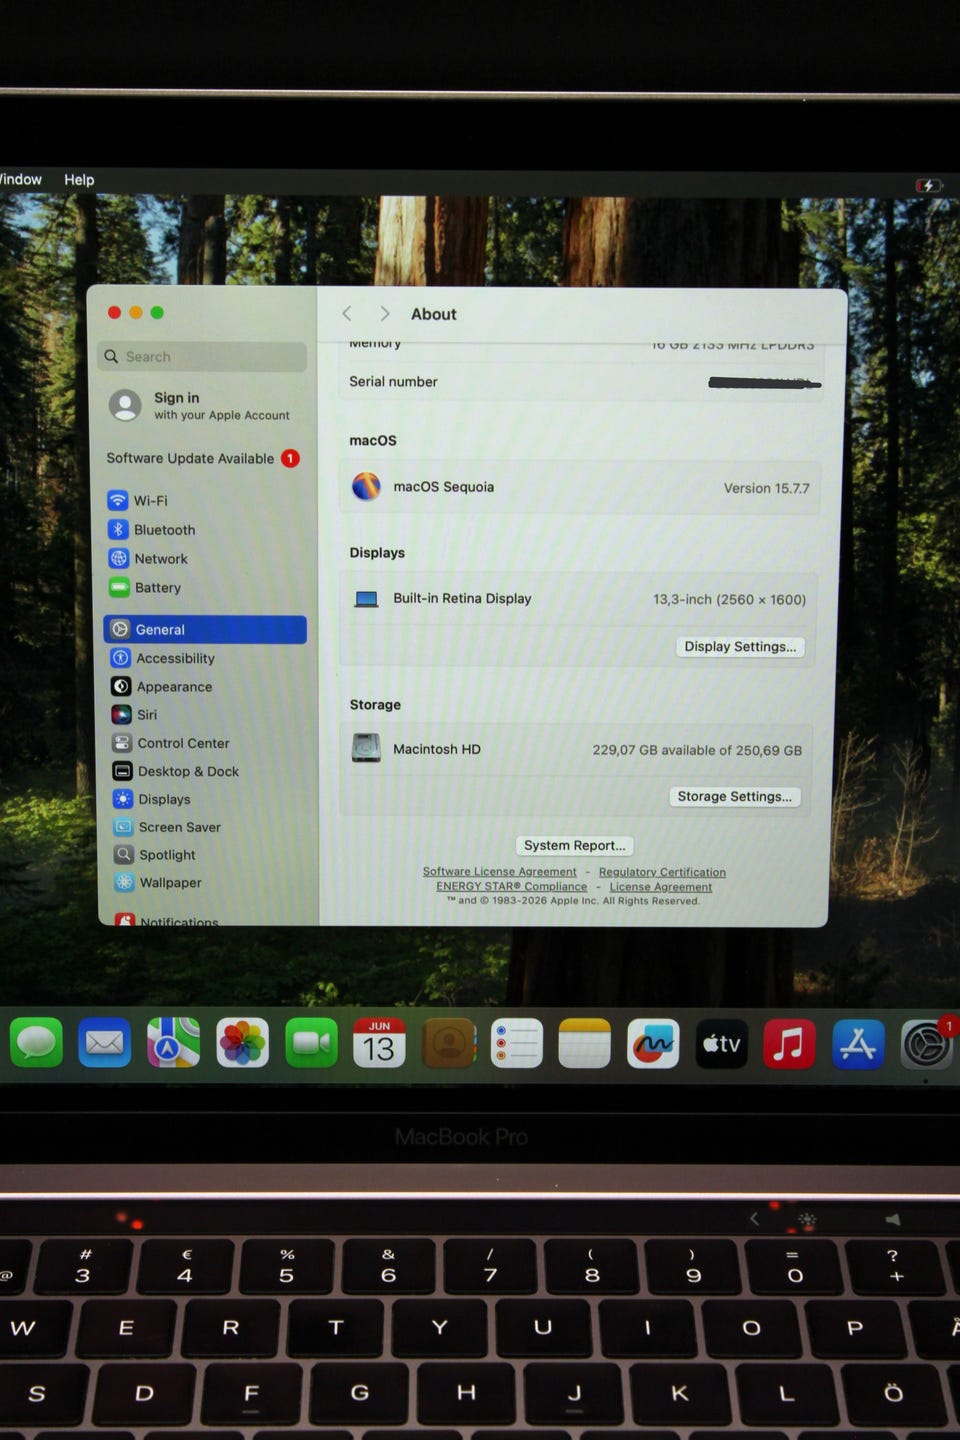960x1440 pixels.
Task: Click Storage Settings button
Action: tap(734, 796)
